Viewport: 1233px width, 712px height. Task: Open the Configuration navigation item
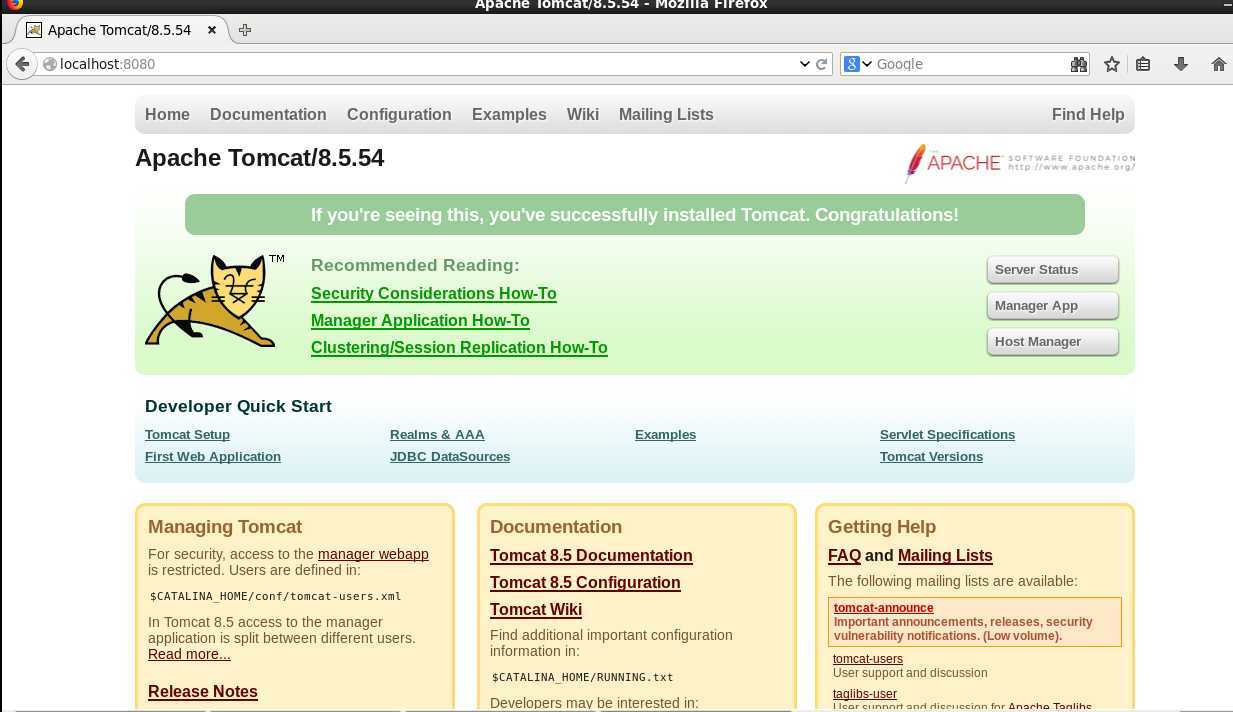pyautogui.click(x=399, y=115)
